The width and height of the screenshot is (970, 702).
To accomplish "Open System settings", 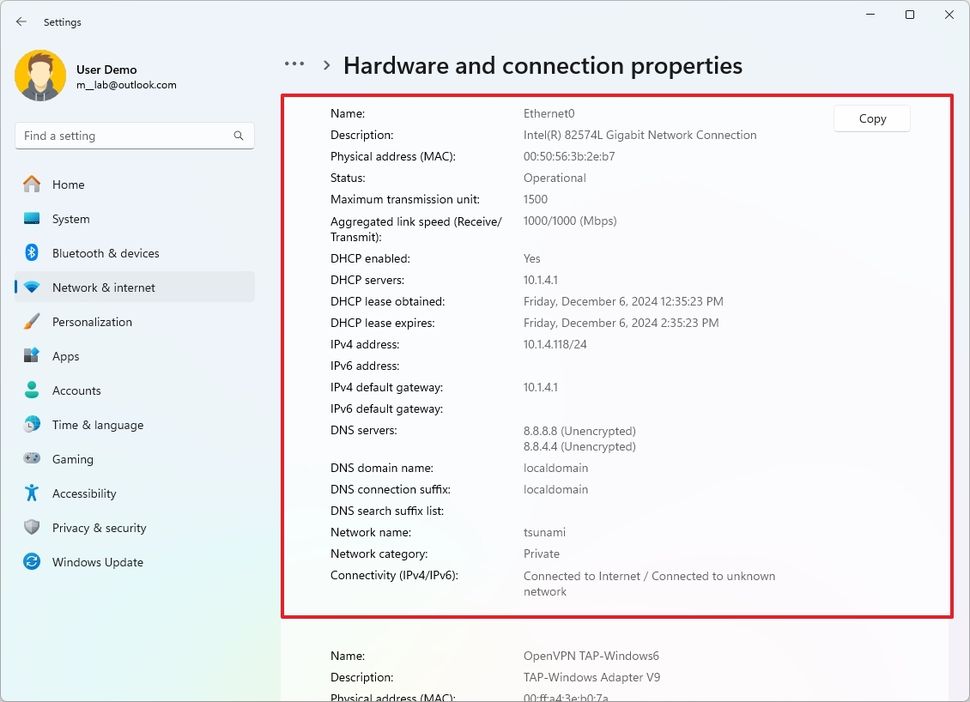I will pos(71,218).
